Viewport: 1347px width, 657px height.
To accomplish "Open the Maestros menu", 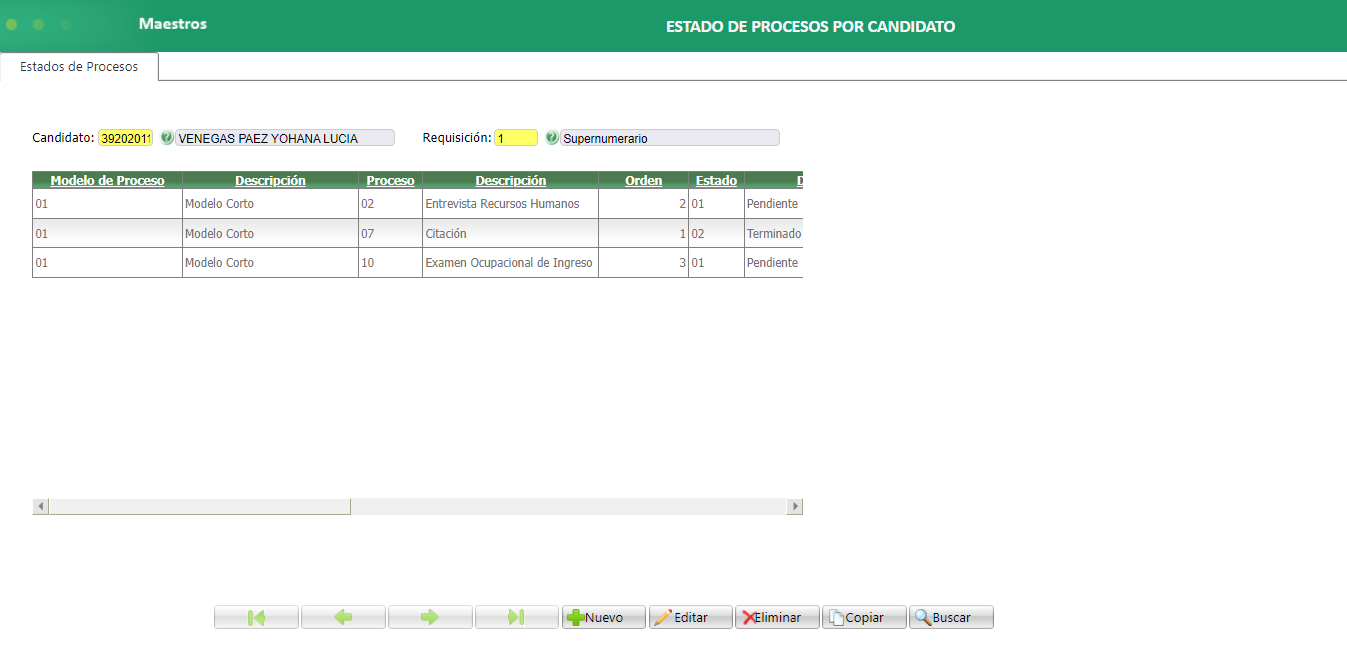I will (x=171, y=25).
